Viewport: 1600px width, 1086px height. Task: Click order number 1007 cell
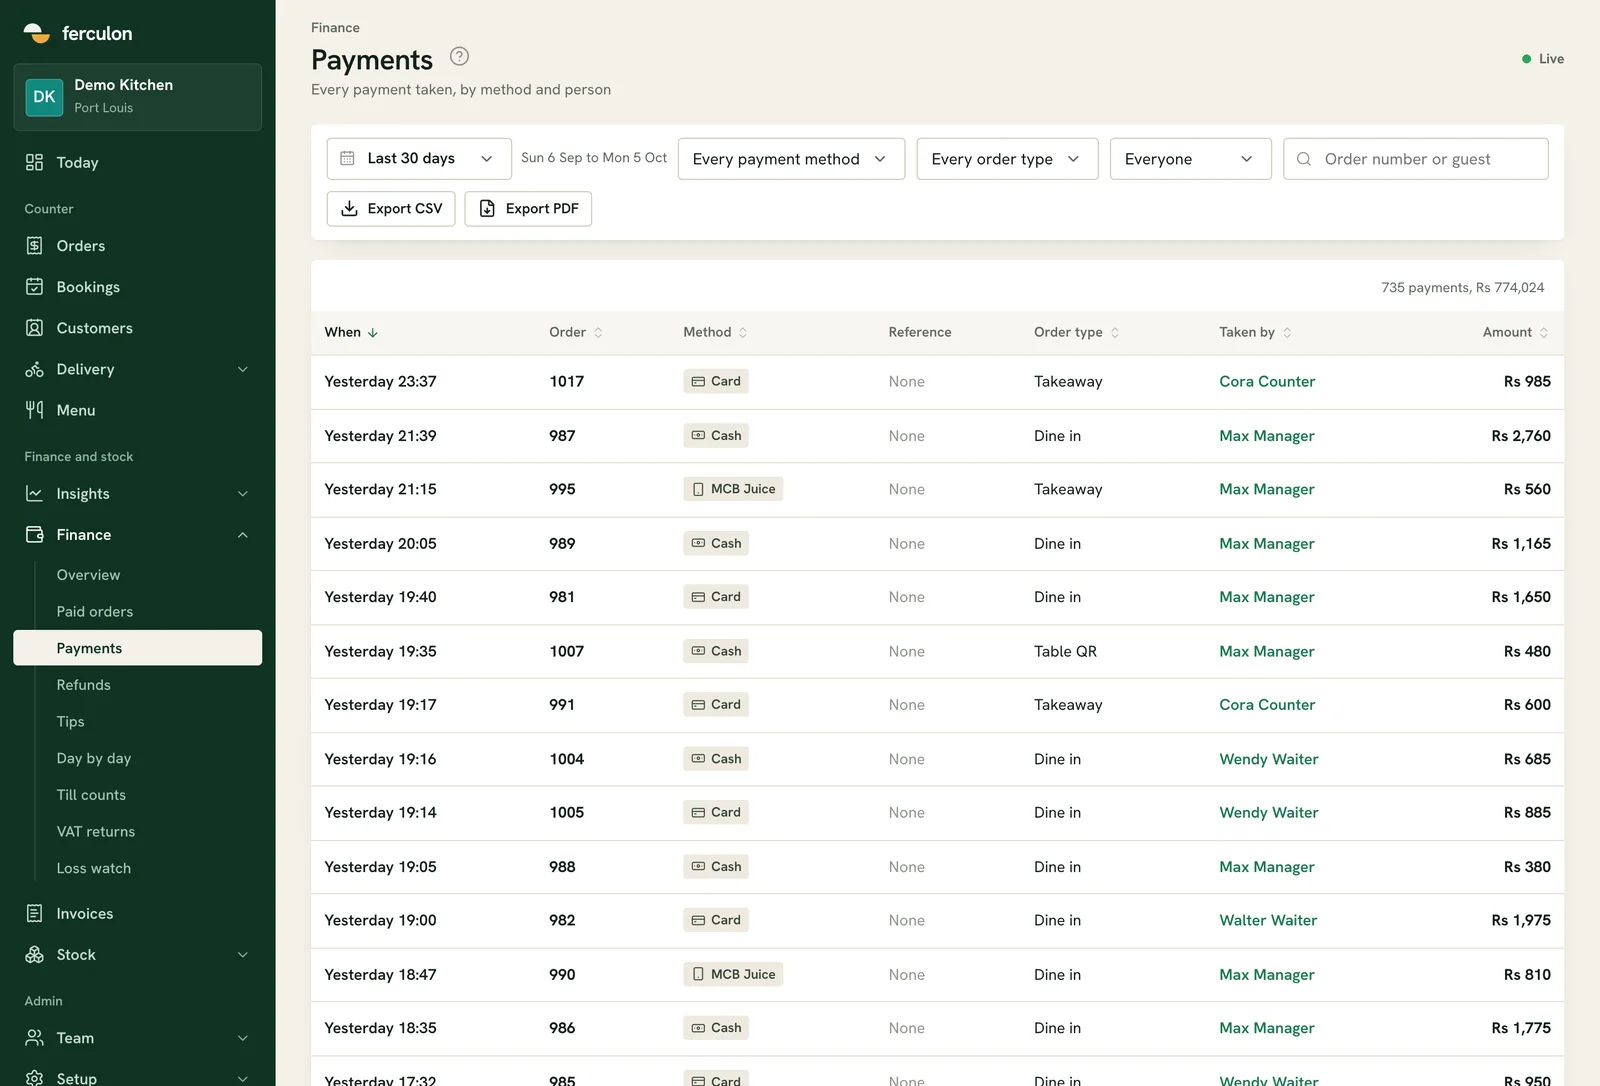pos(566,651)
